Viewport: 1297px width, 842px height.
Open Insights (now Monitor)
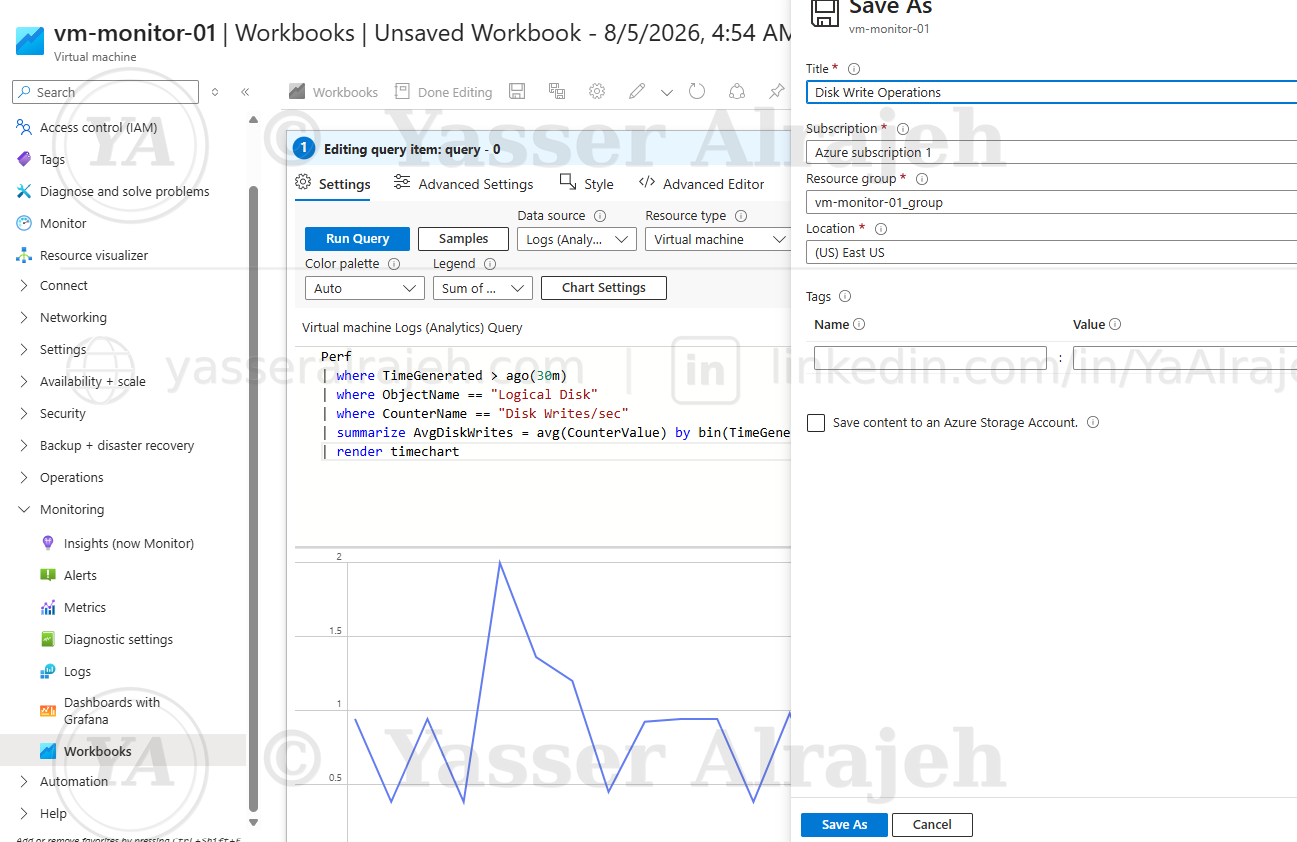(128, 543)
